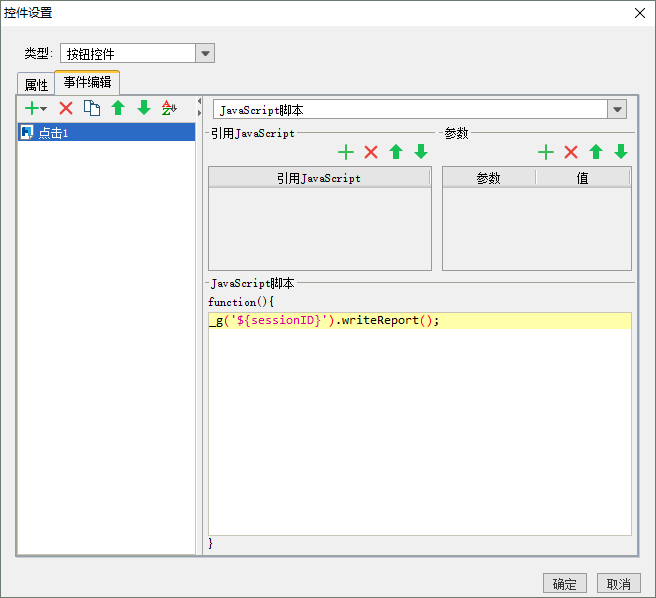656x598 pixels.
Task: Move parameter down in list
Action: 621,152
